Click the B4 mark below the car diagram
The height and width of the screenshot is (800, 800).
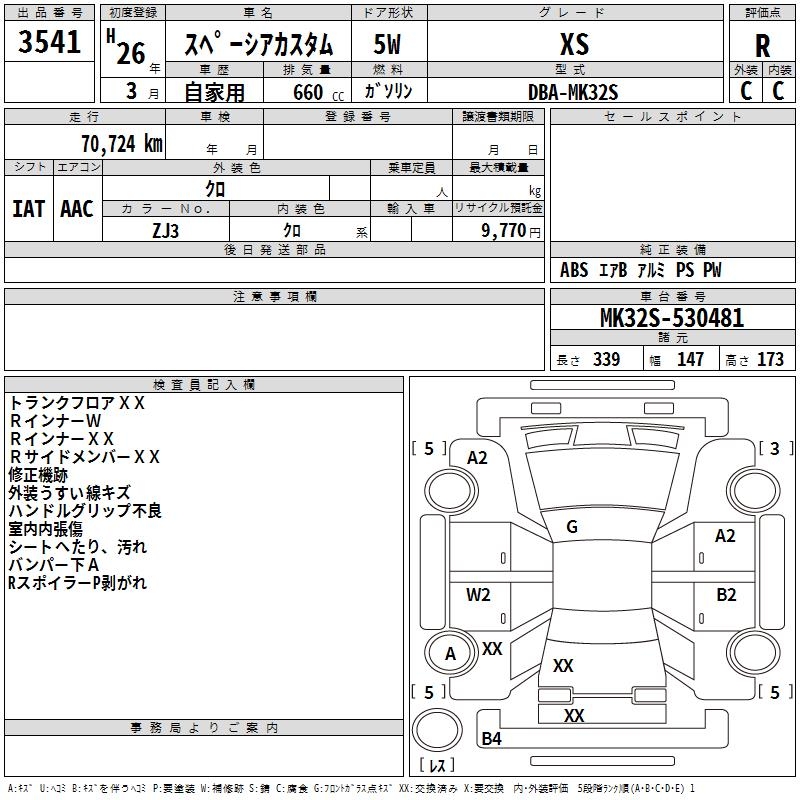click(x=492, y=739)
